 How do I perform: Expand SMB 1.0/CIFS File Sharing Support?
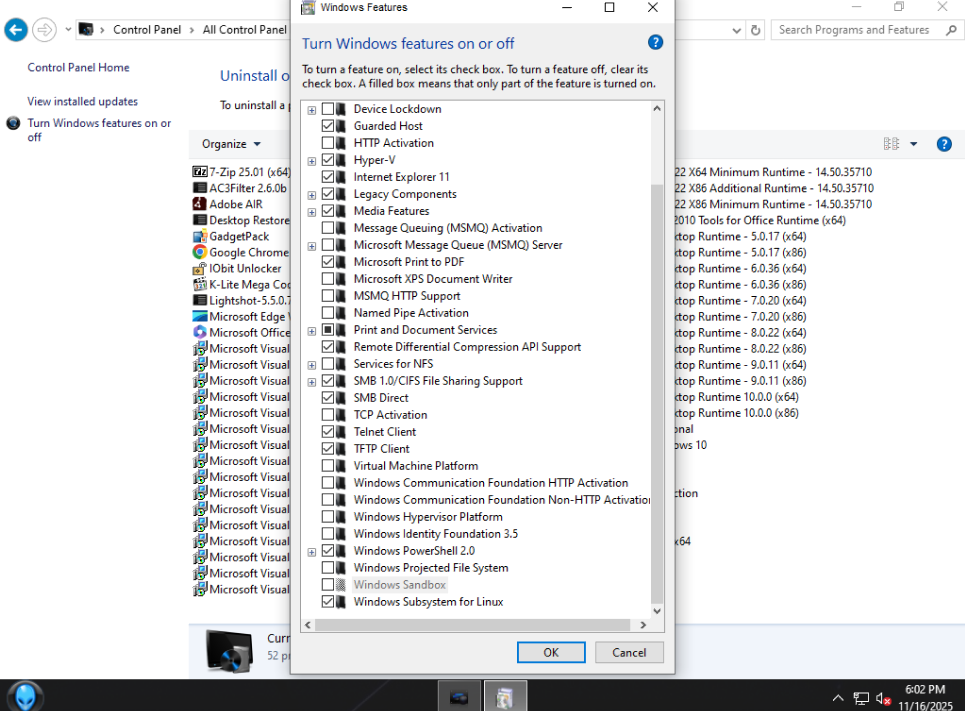[312, 382]
